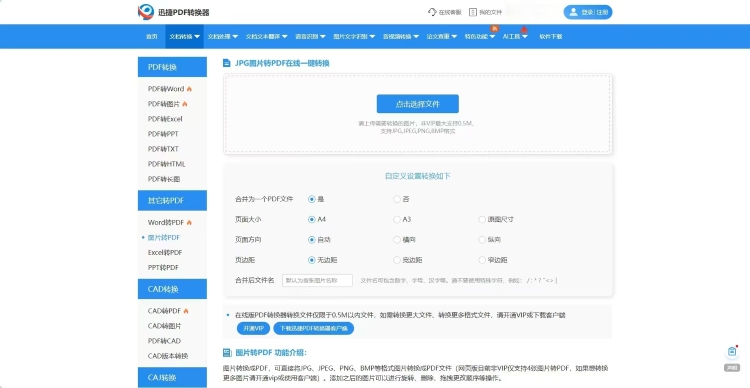750x388 pixels.
Task: Open 软件下载 in the navigation bar
Action: click(x=551, y=36)
